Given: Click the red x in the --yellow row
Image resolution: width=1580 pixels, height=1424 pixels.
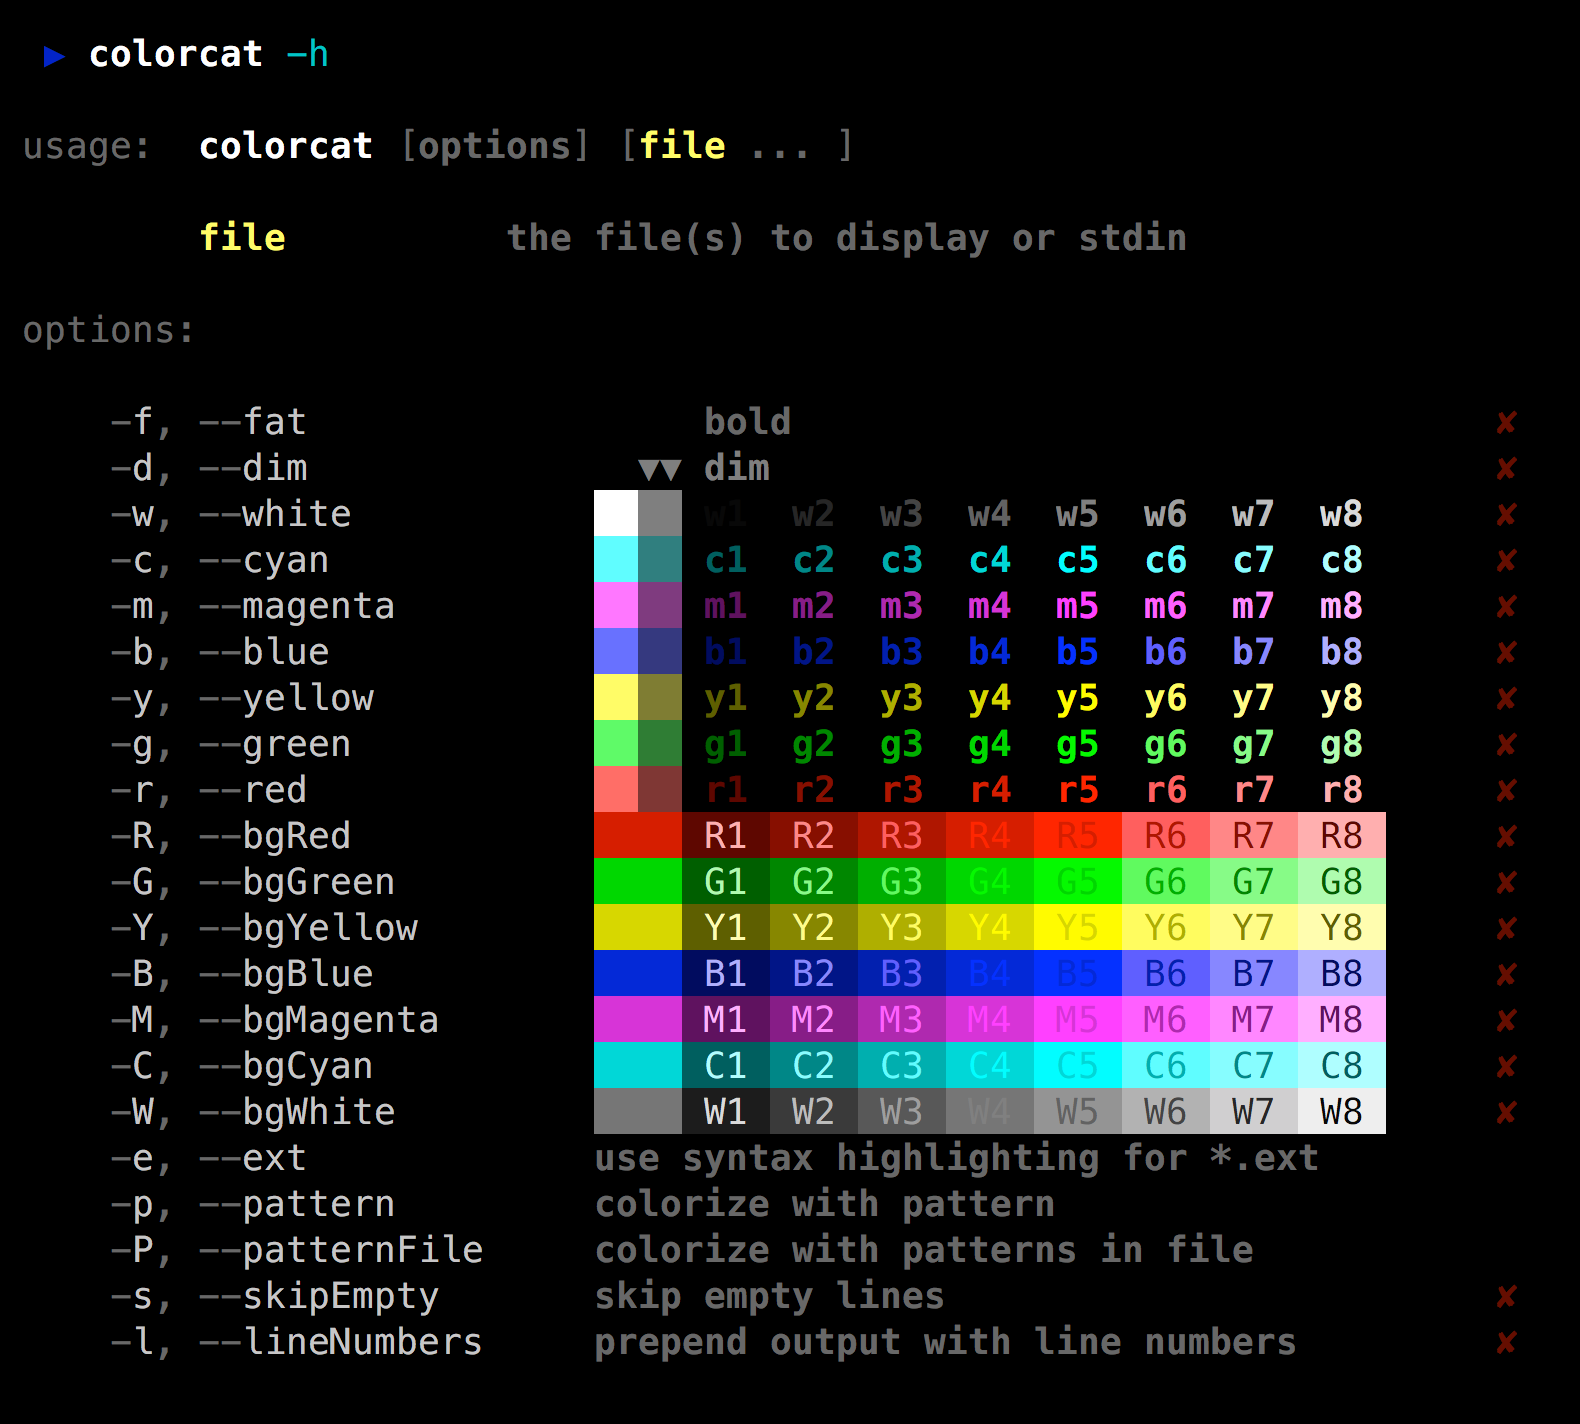Looking at the screenshot, I should 1506,699.
